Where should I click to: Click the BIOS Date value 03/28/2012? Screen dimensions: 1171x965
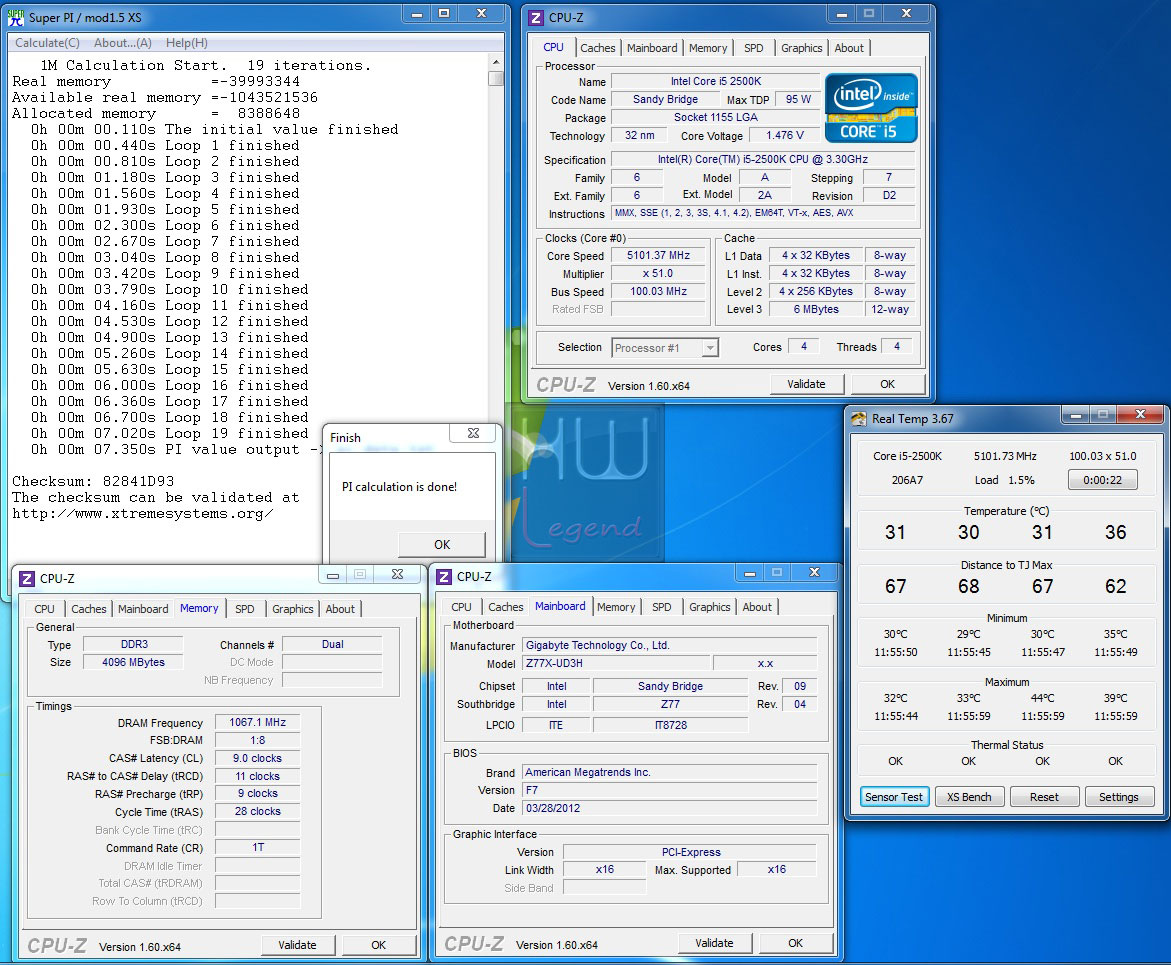(x=670, y=808)
